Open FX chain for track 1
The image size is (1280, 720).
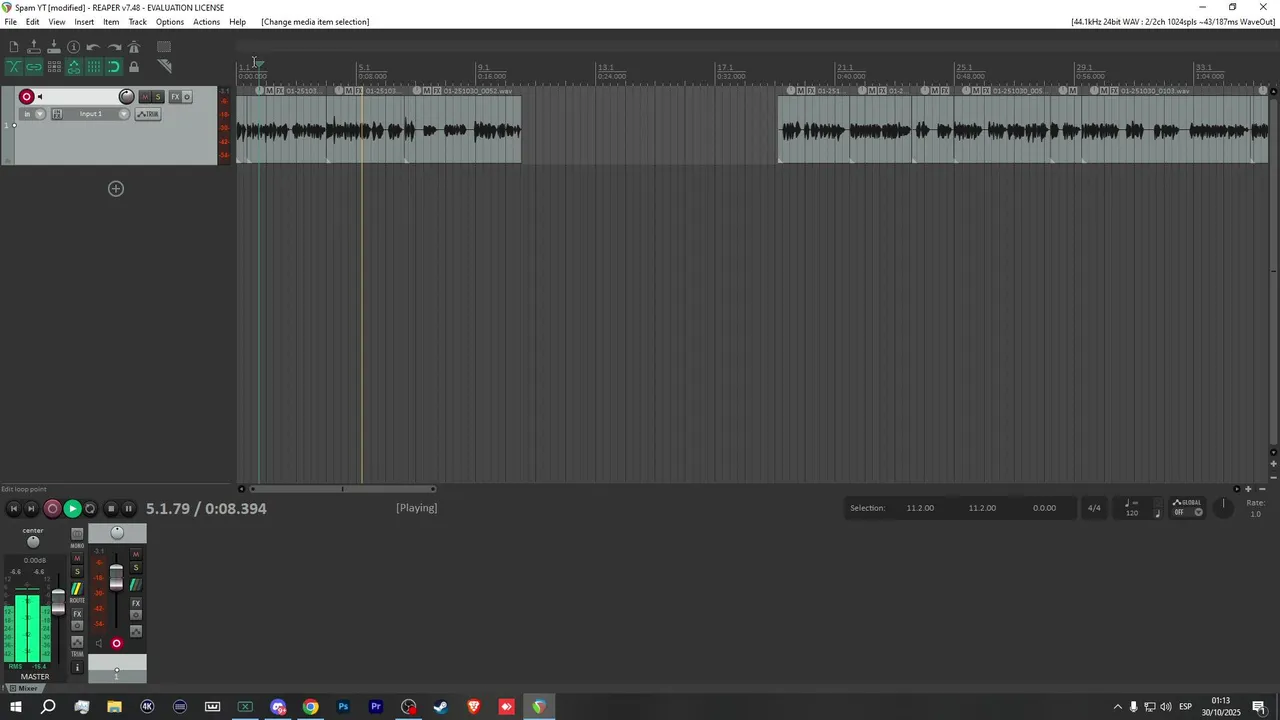[x=175, y=97]
